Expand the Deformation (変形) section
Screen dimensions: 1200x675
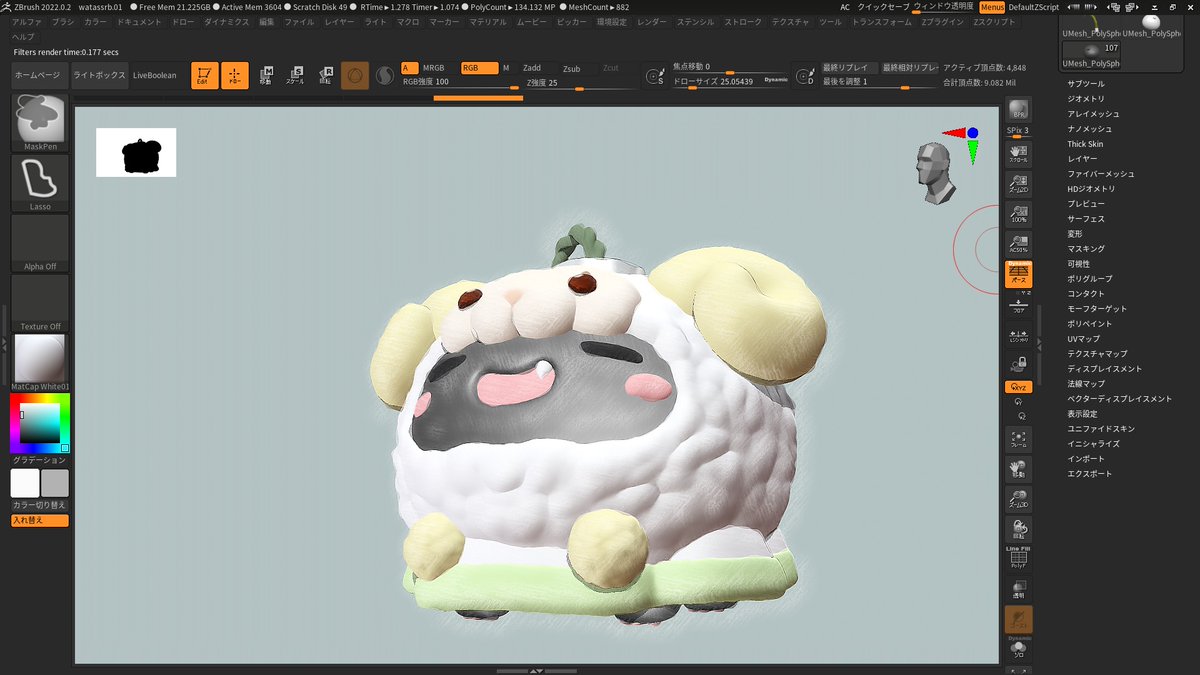coord(1075,234)
